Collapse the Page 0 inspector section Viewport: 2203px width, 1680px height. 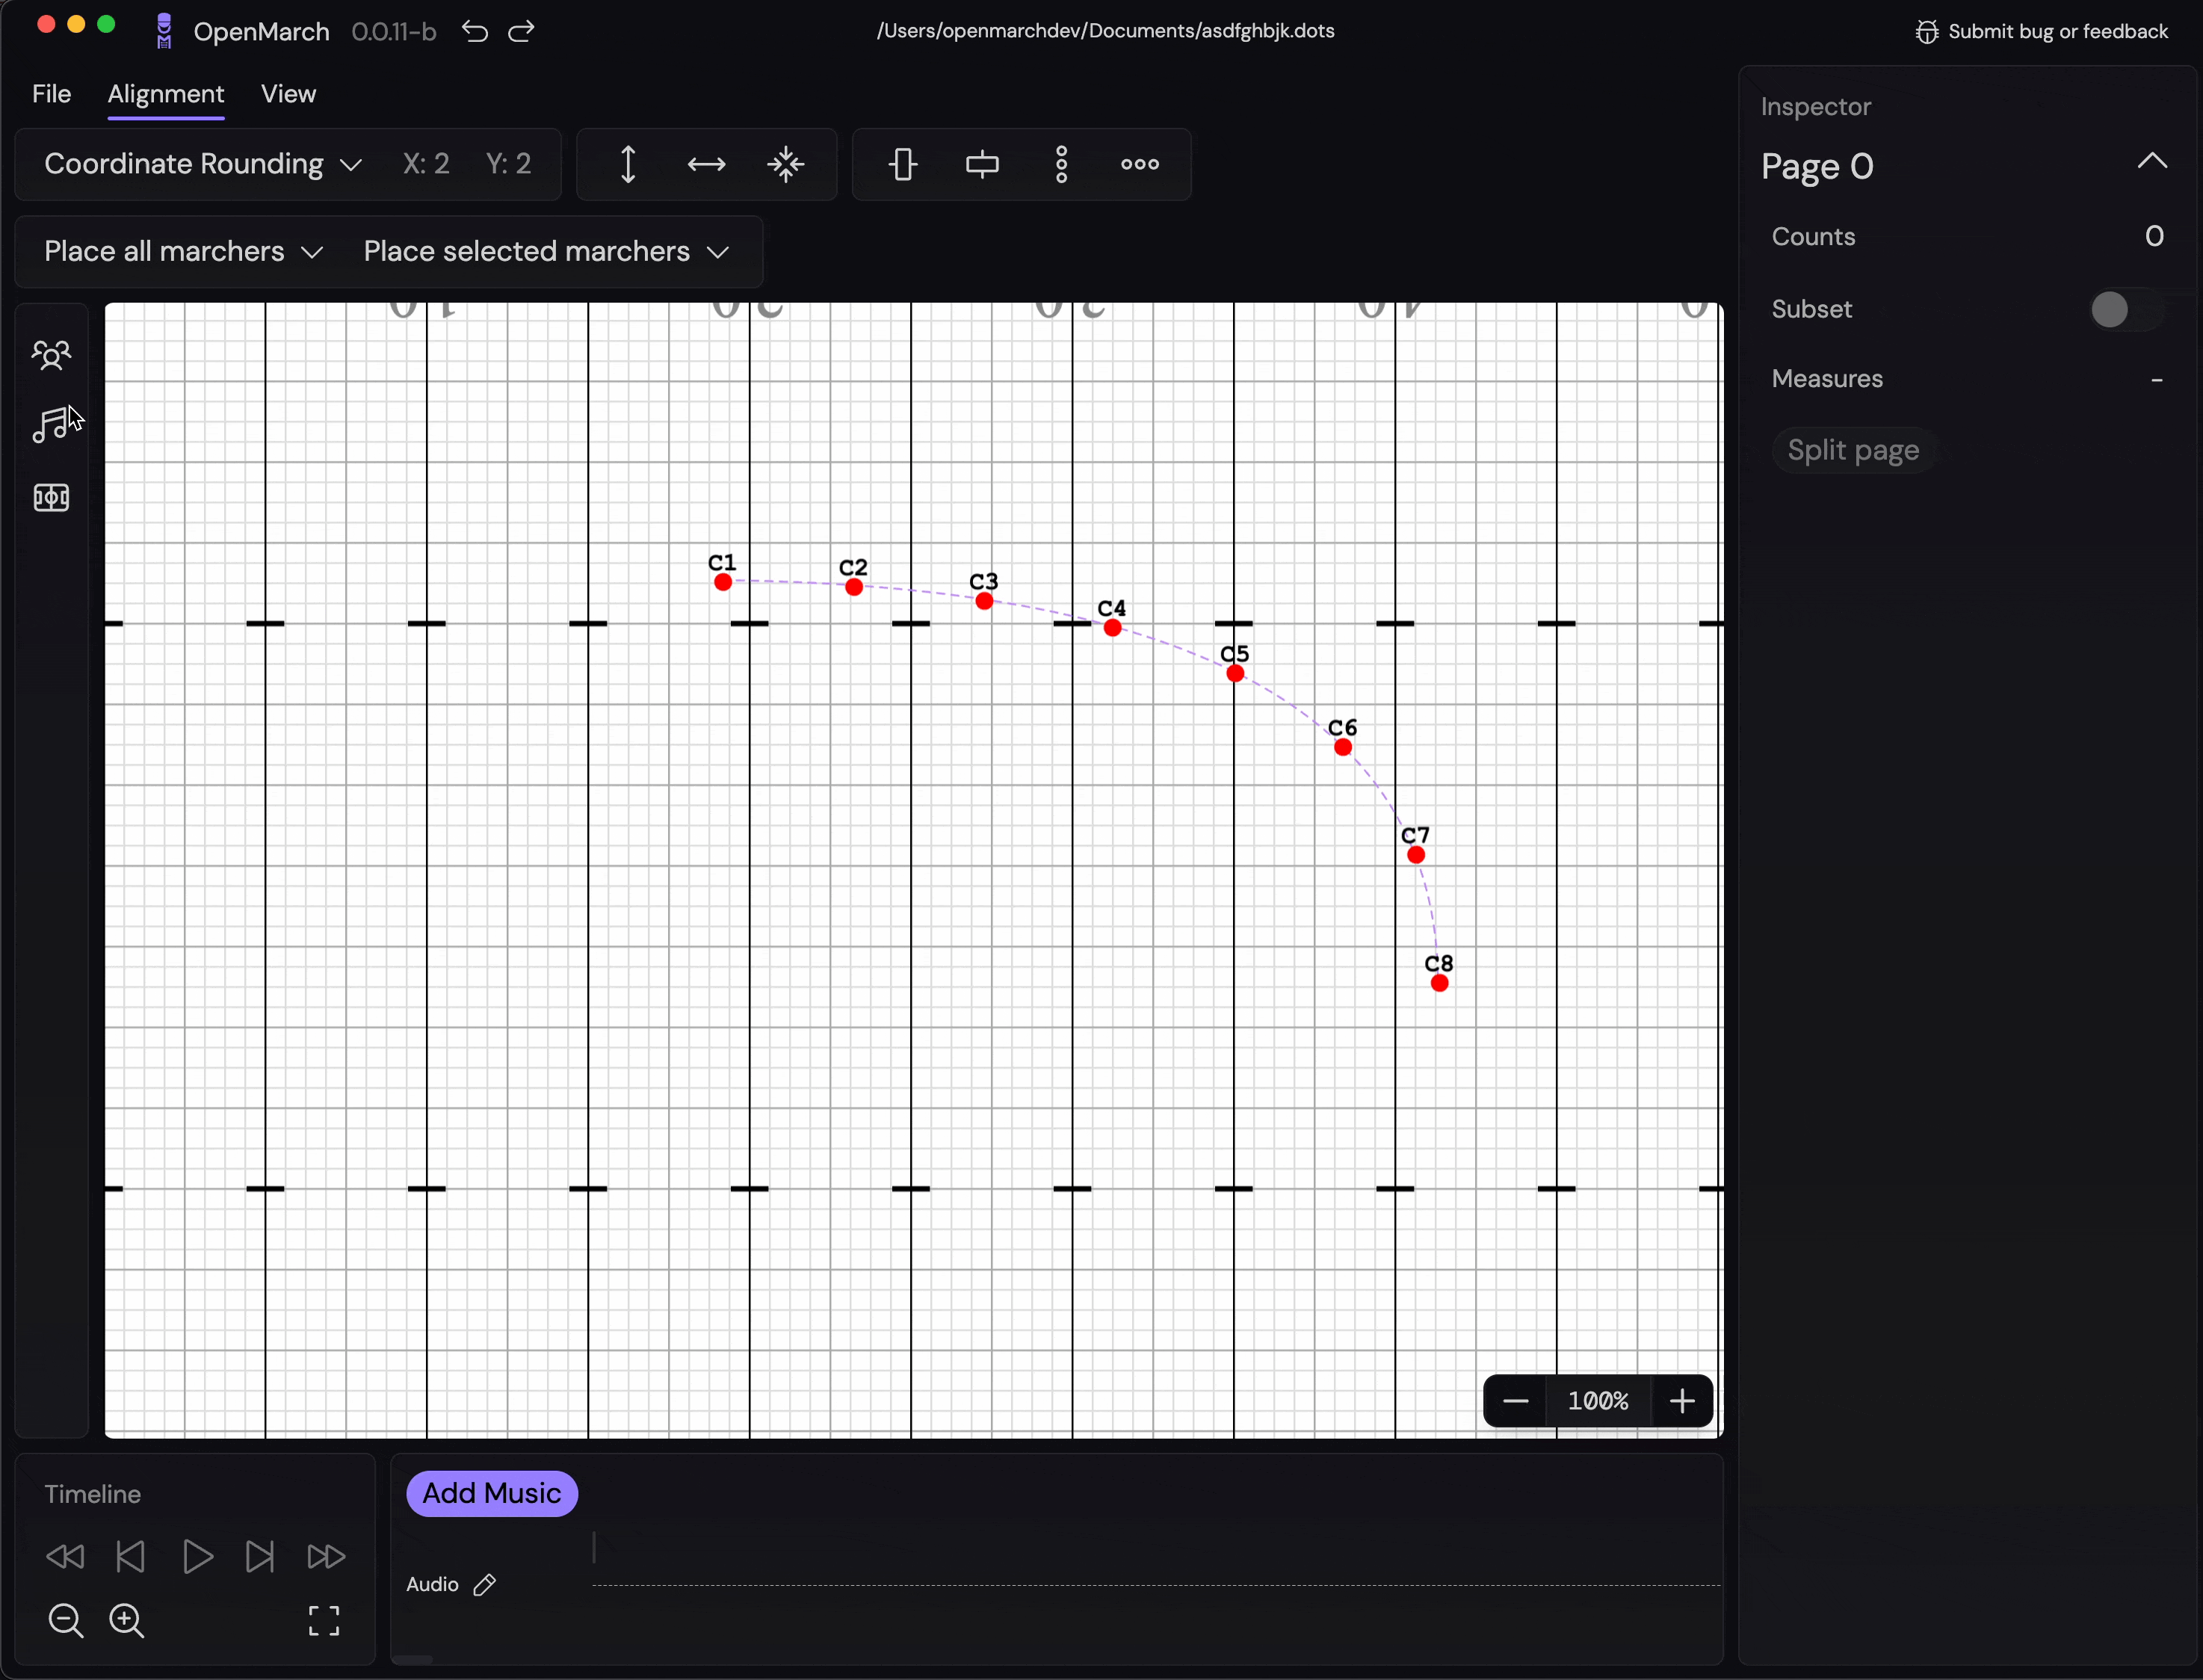tap(2152, 162)
